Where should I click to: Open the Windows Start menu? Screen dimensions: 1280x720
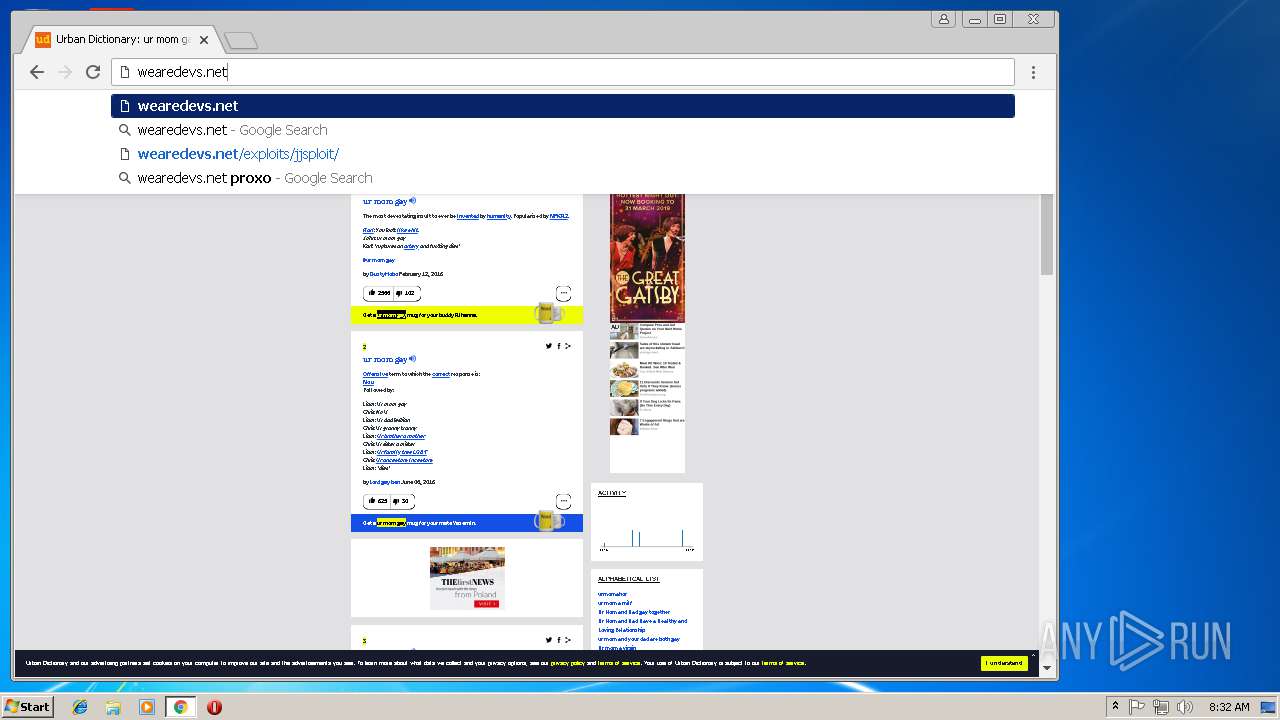pos(27,706)
